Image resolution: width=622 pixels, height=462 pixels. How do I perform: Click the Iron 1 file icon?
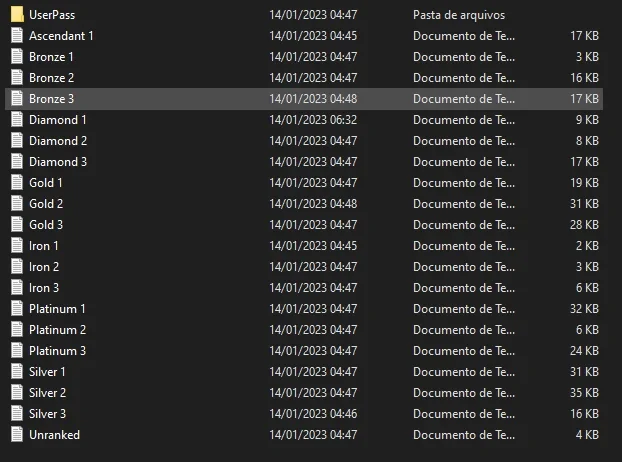point(17,245)
